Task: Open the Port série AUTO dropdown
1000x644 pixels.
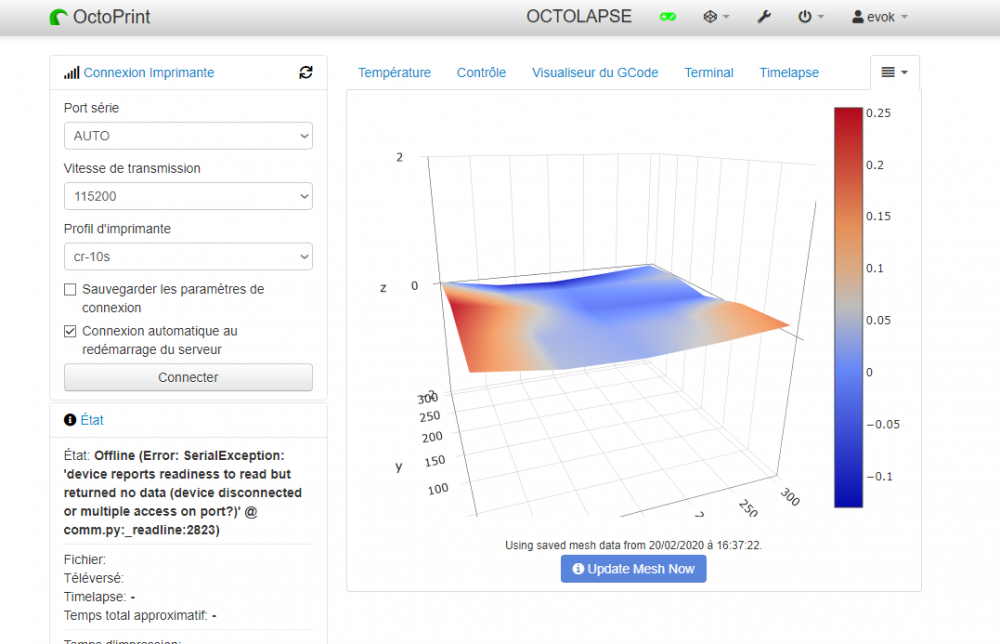Action: [188, 136]
